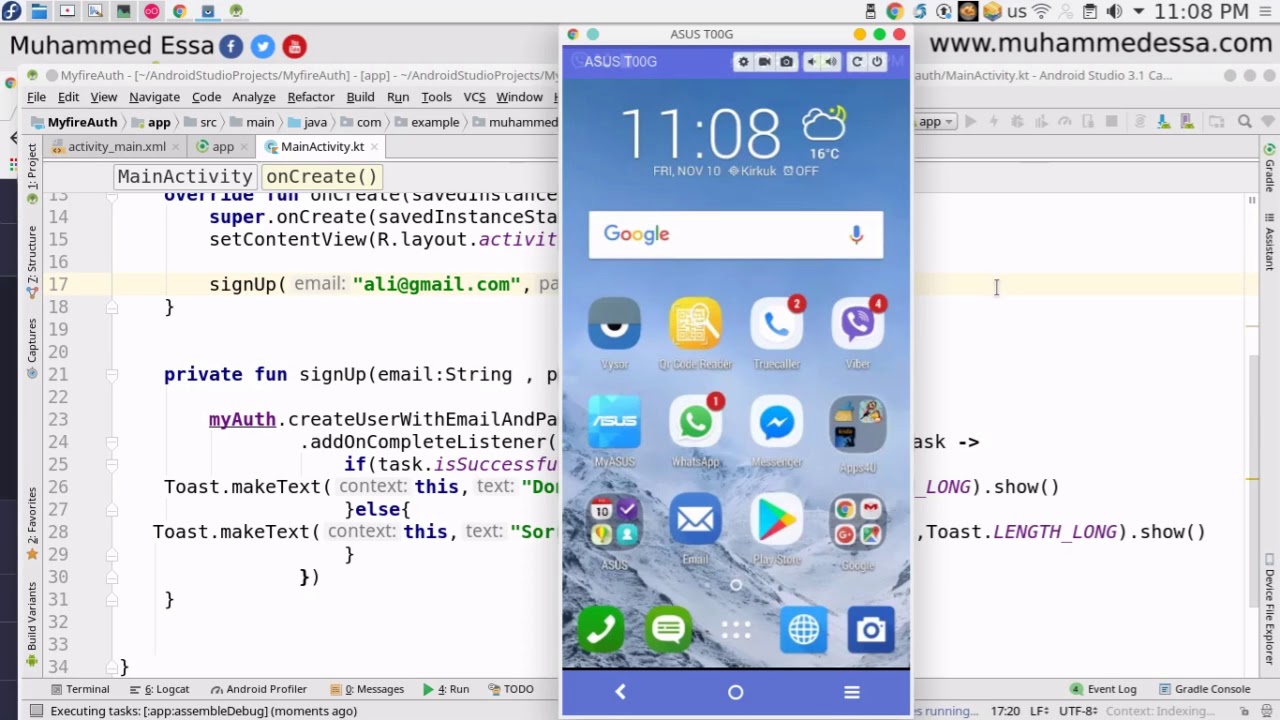Tap the phone home navigation button
The image size is (1280, 720).
click(x=736, y=692)
